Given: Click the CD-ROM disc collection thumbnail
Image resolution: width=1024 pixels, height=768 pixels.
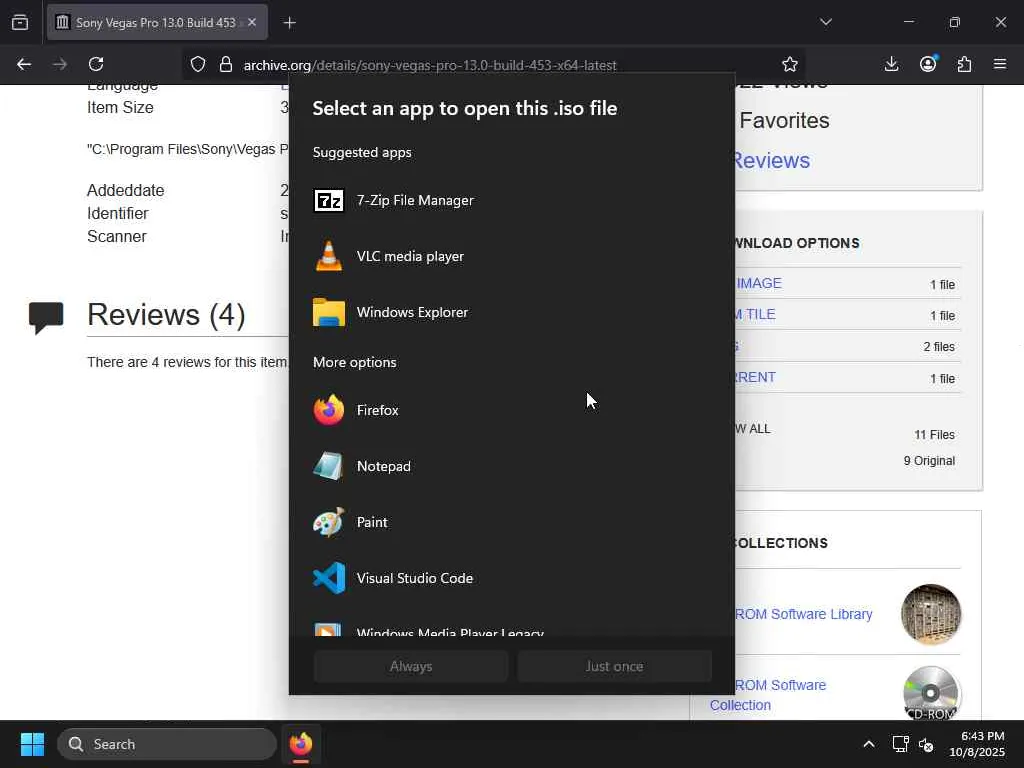Looking at the screenshot, I should [x=931, y=694].
